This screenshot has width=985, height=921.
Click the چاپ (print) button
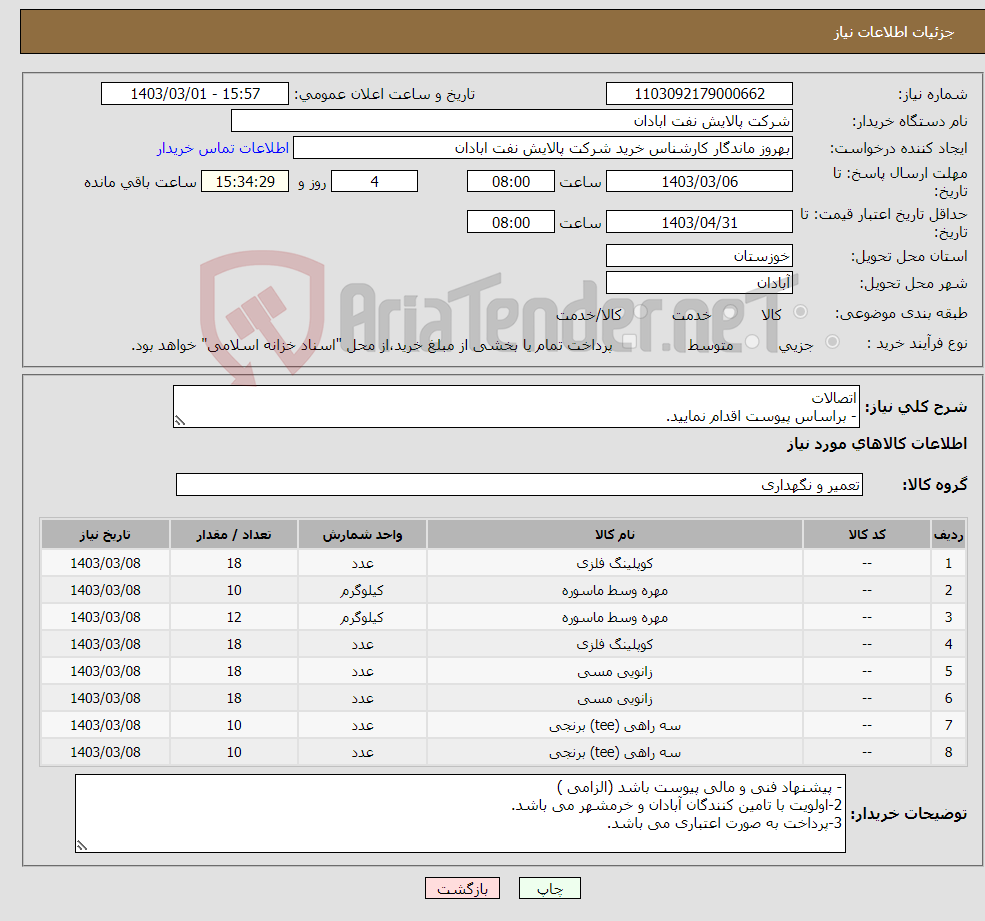[550, 888]
